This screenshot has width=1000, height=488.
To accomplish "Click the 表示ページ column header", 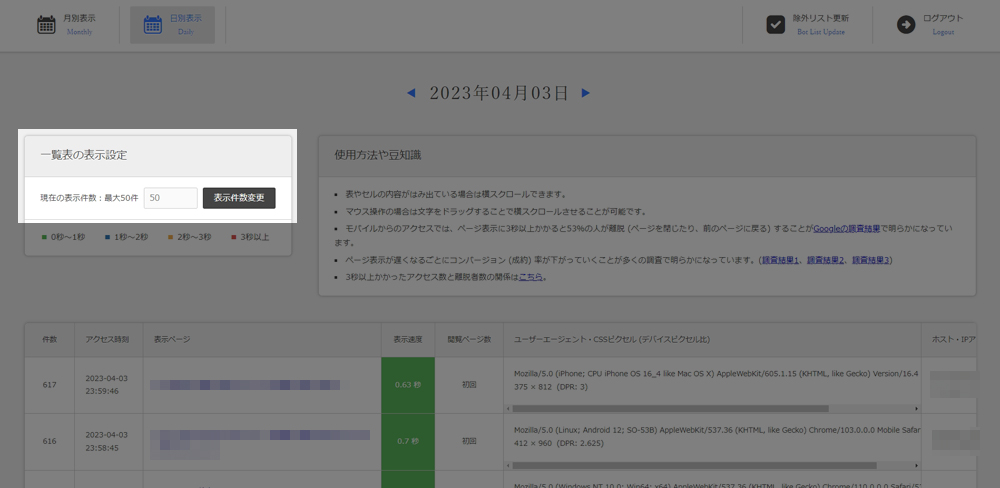I will pos(262,339).
